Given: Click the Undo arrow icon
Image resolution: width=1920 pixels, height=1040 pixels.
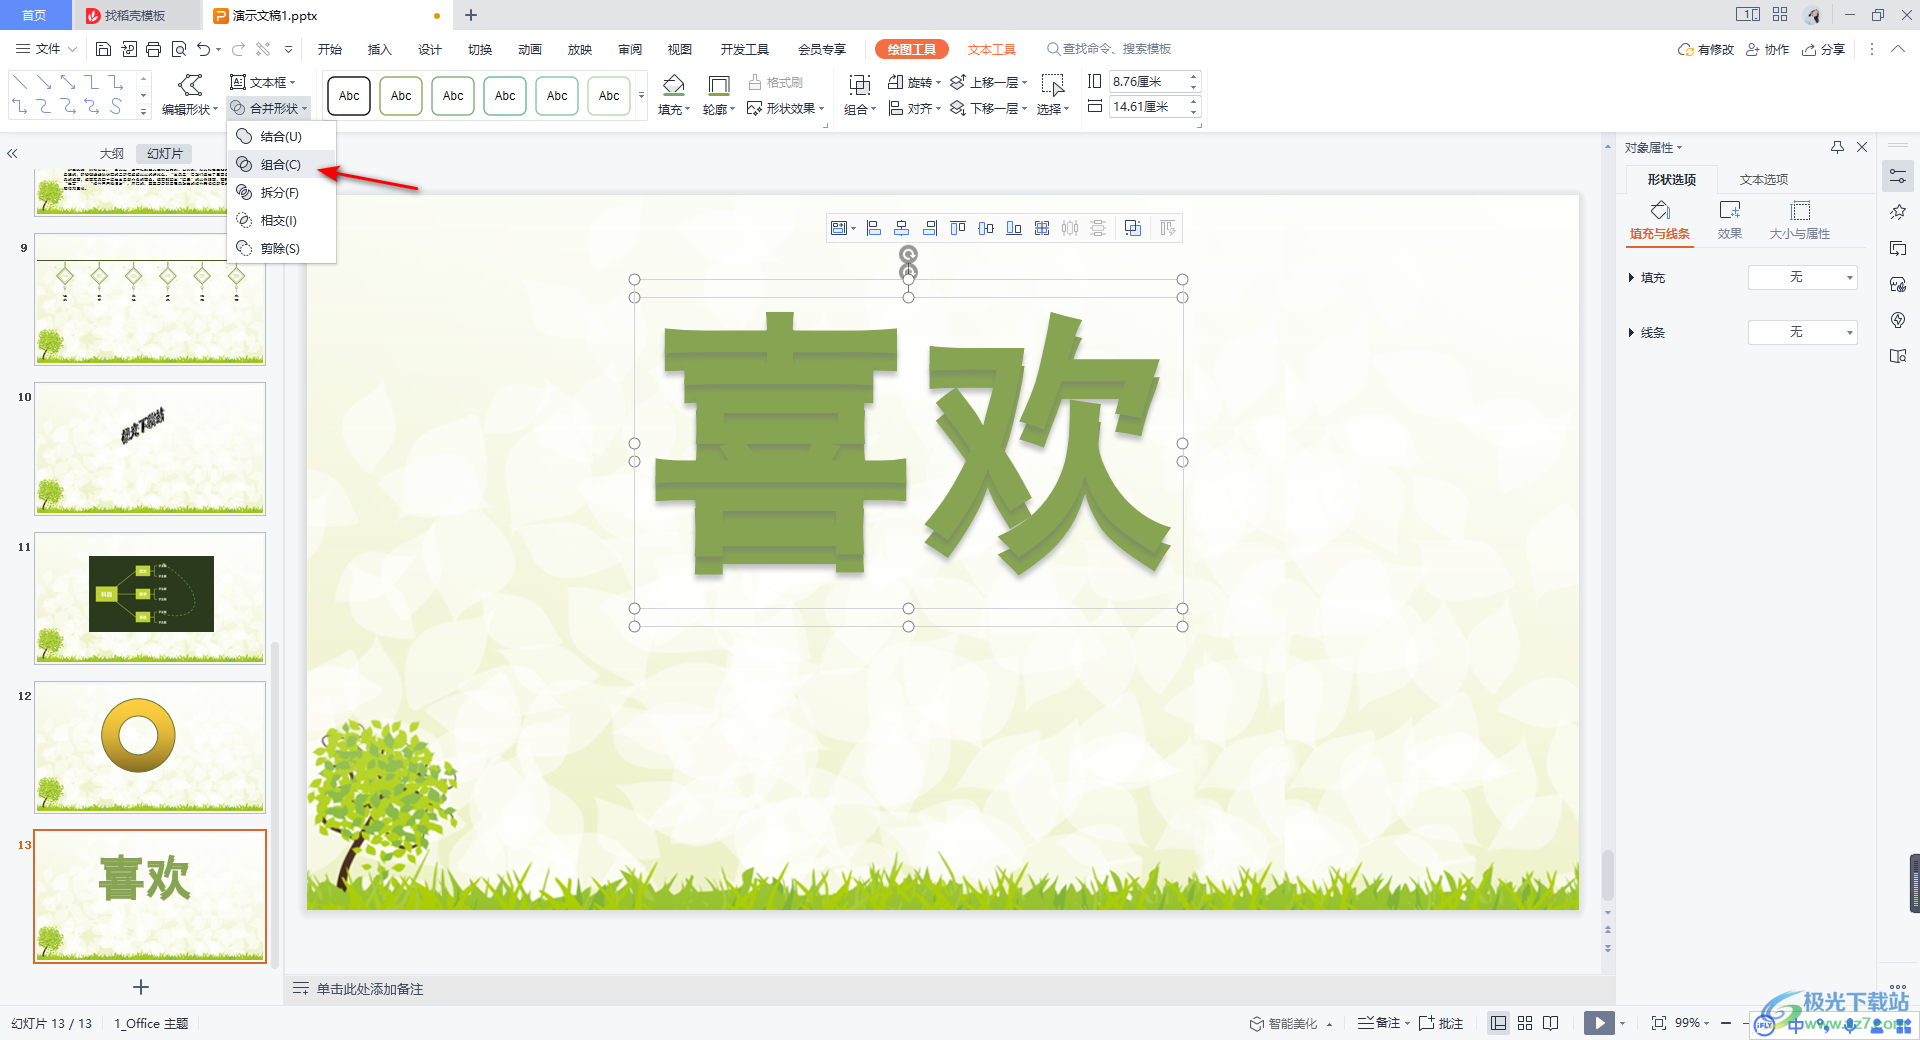Looking at the screenshot, I should [203, 49].
